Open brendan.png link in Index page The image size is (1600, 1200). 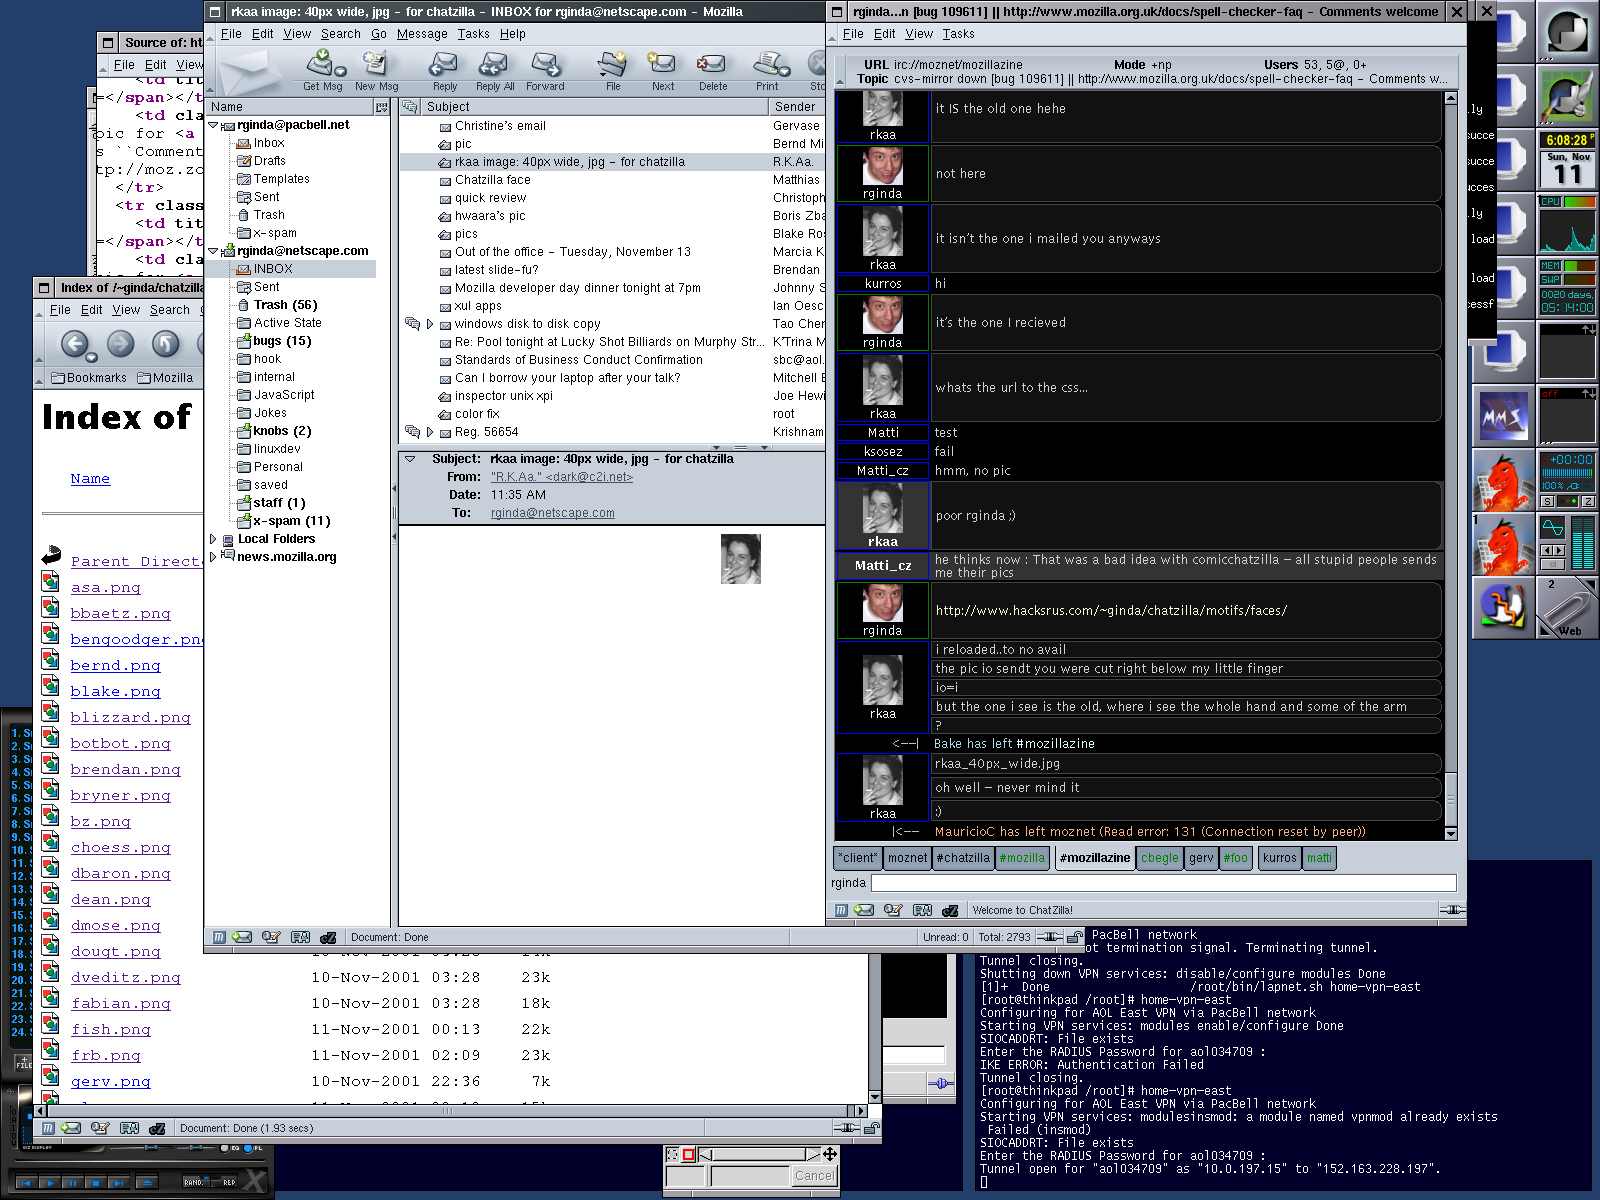125,769
